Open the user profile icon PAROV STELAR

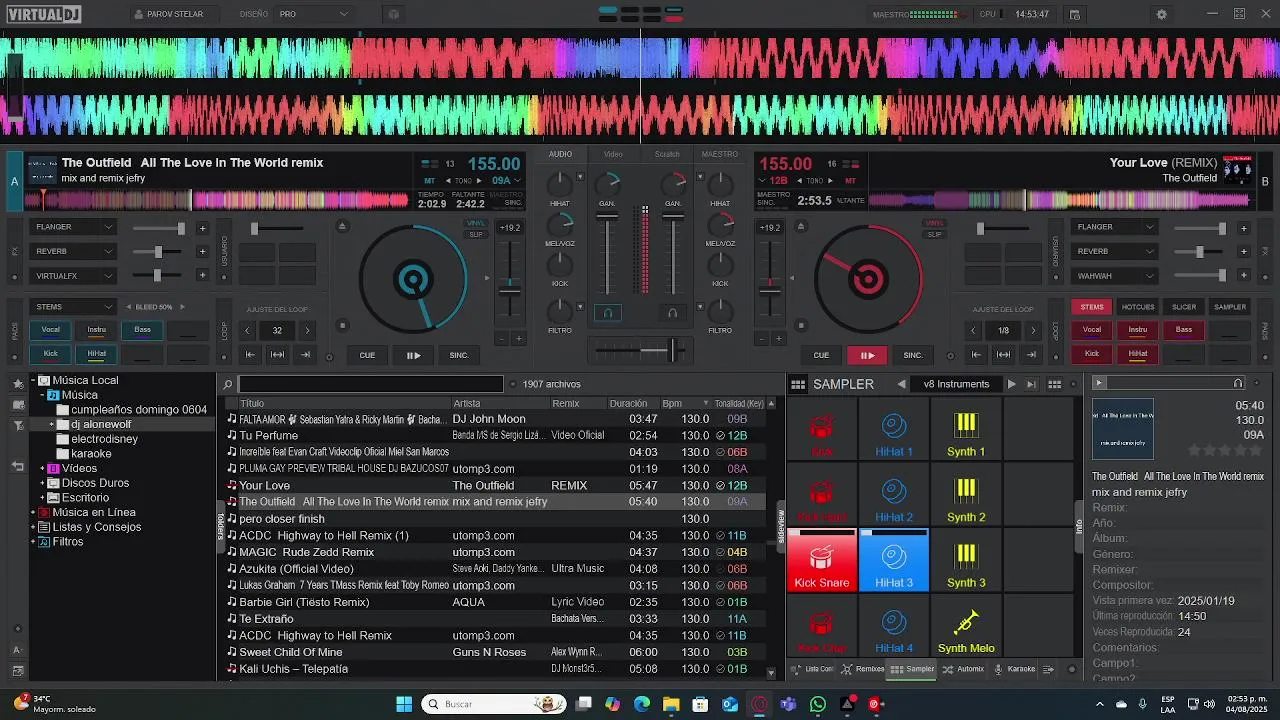point(138,14)
